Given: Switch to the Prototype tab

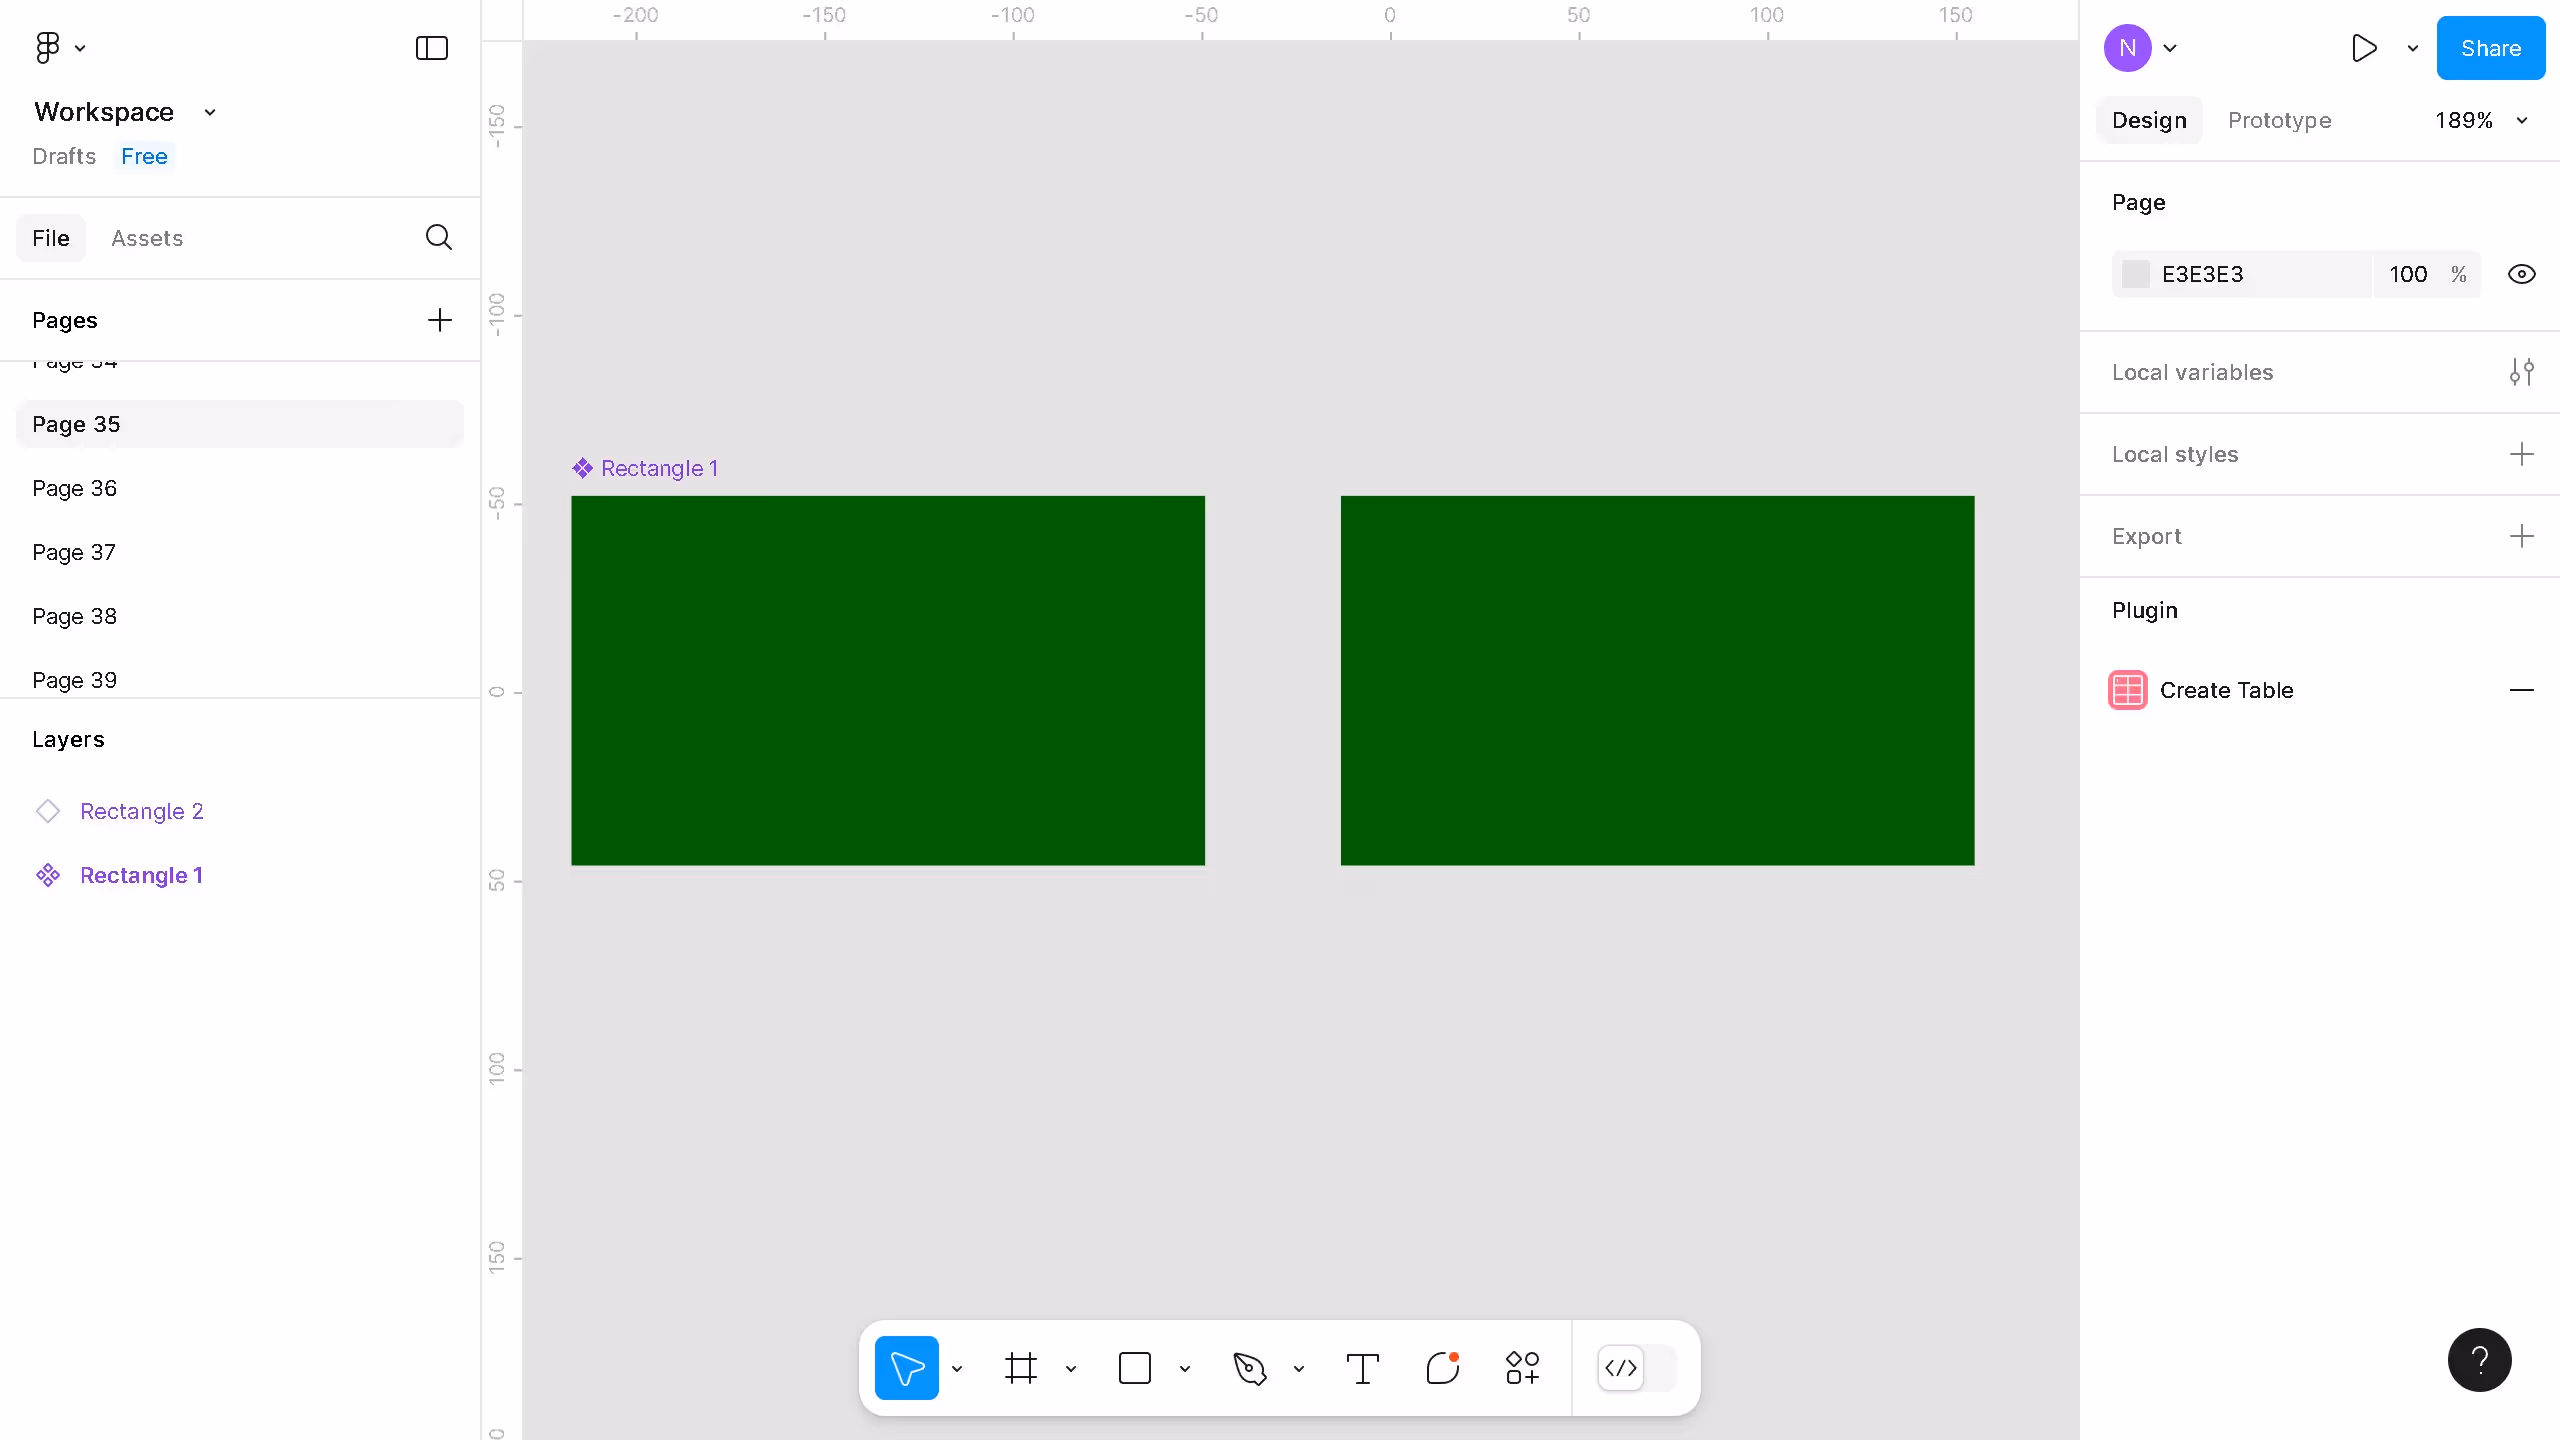Looking at the screenshot, I should click(2279, 120).
